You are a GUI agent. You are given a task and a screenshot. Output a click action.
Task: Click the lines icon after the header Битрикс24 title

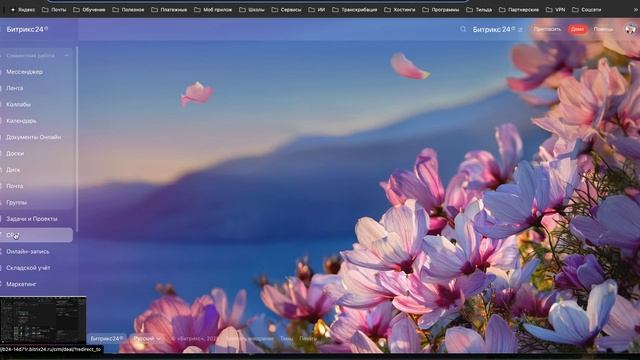(x=520, y=30)
